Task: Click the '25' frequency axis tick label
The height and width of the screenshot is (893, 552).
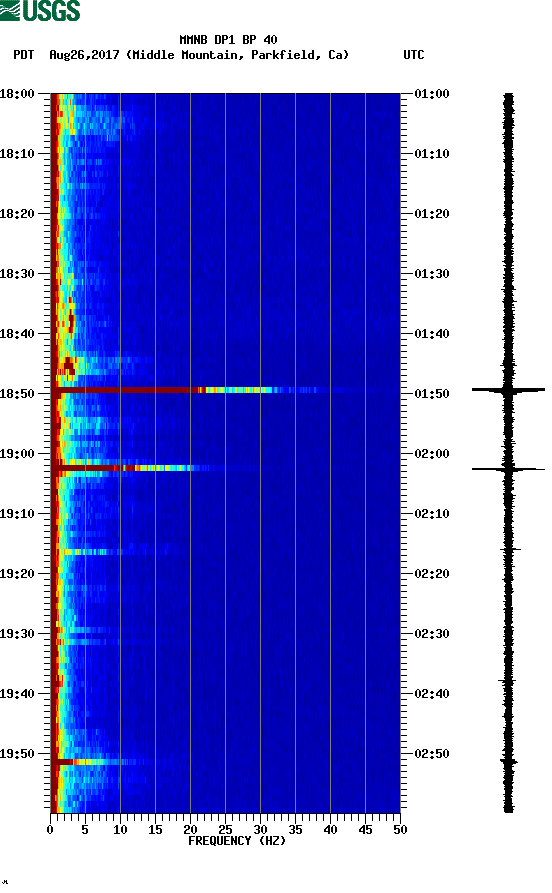Action: click(225, 830)
